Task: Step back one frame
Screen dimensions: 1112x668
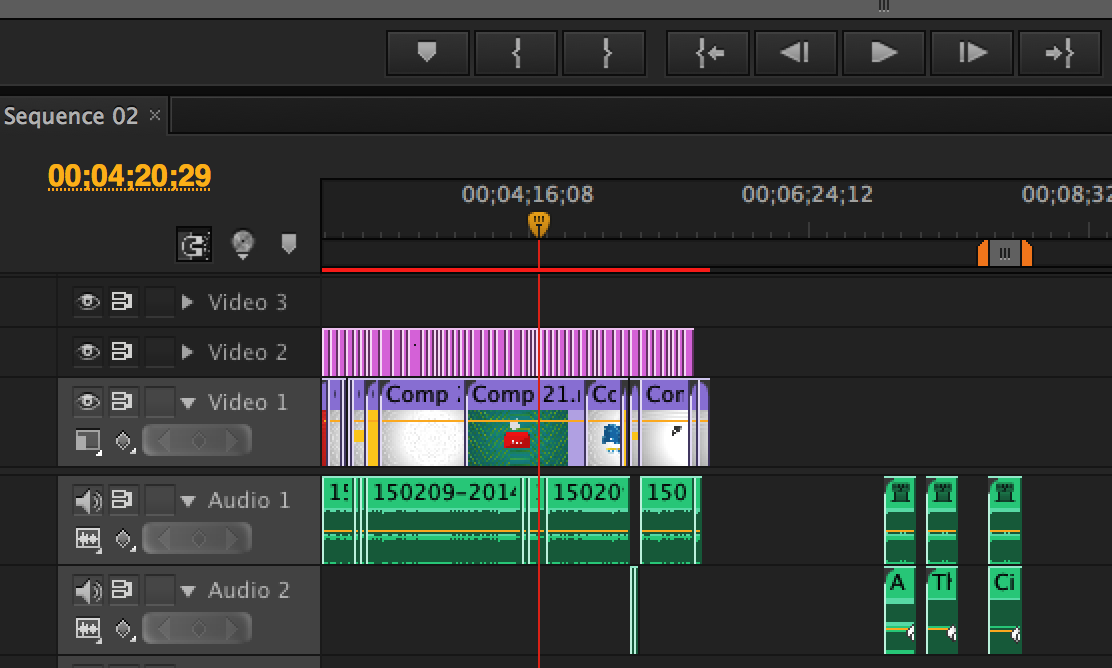Action: click(796, 52)
